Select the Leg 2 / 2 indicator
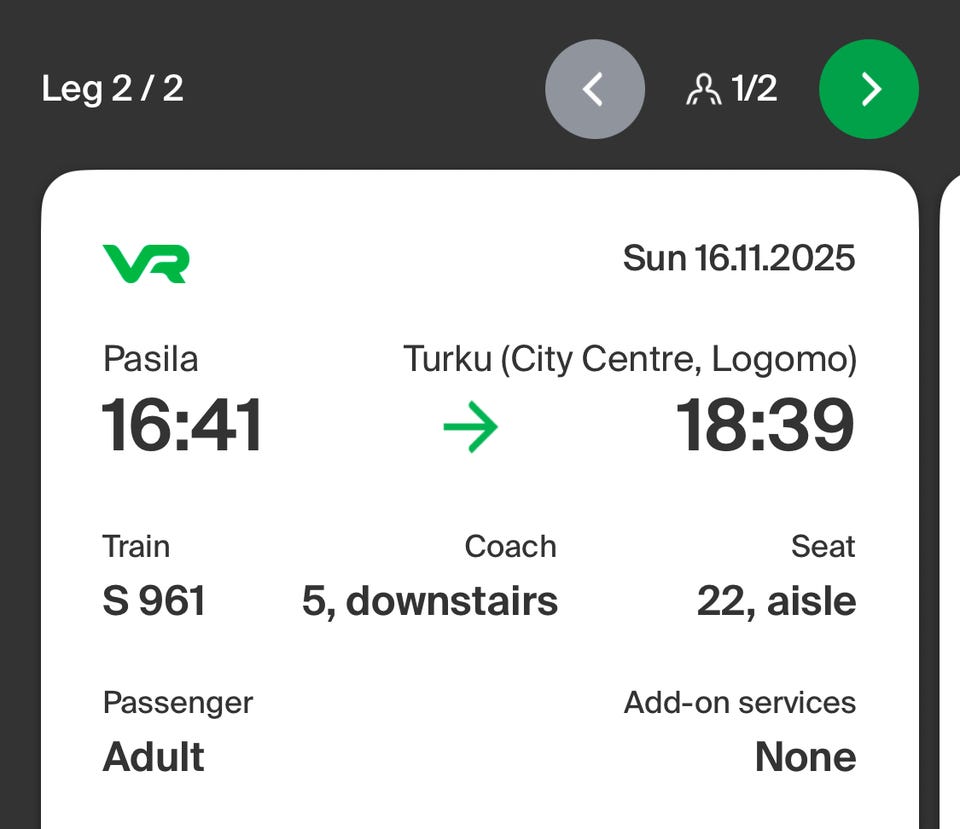The width and height of the screenshot is (960, 829). coord(112,89)
